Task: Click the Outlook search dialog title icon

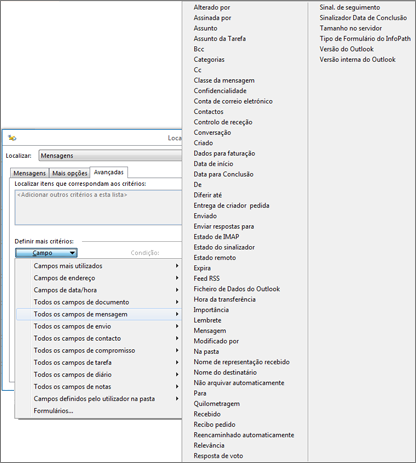Action: coord(12,138)
